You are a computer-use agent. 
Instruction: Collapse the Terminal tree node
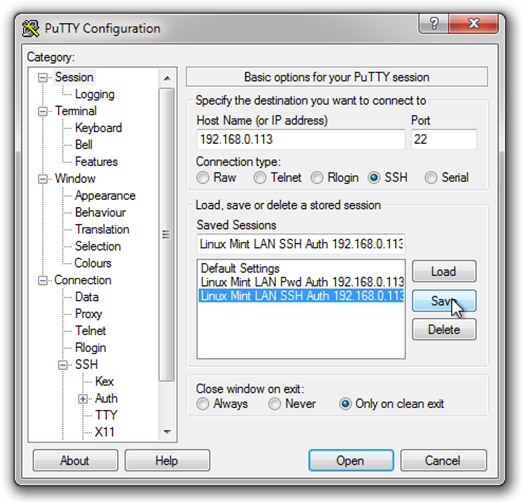pyautogui.click(x=43, y=111)
